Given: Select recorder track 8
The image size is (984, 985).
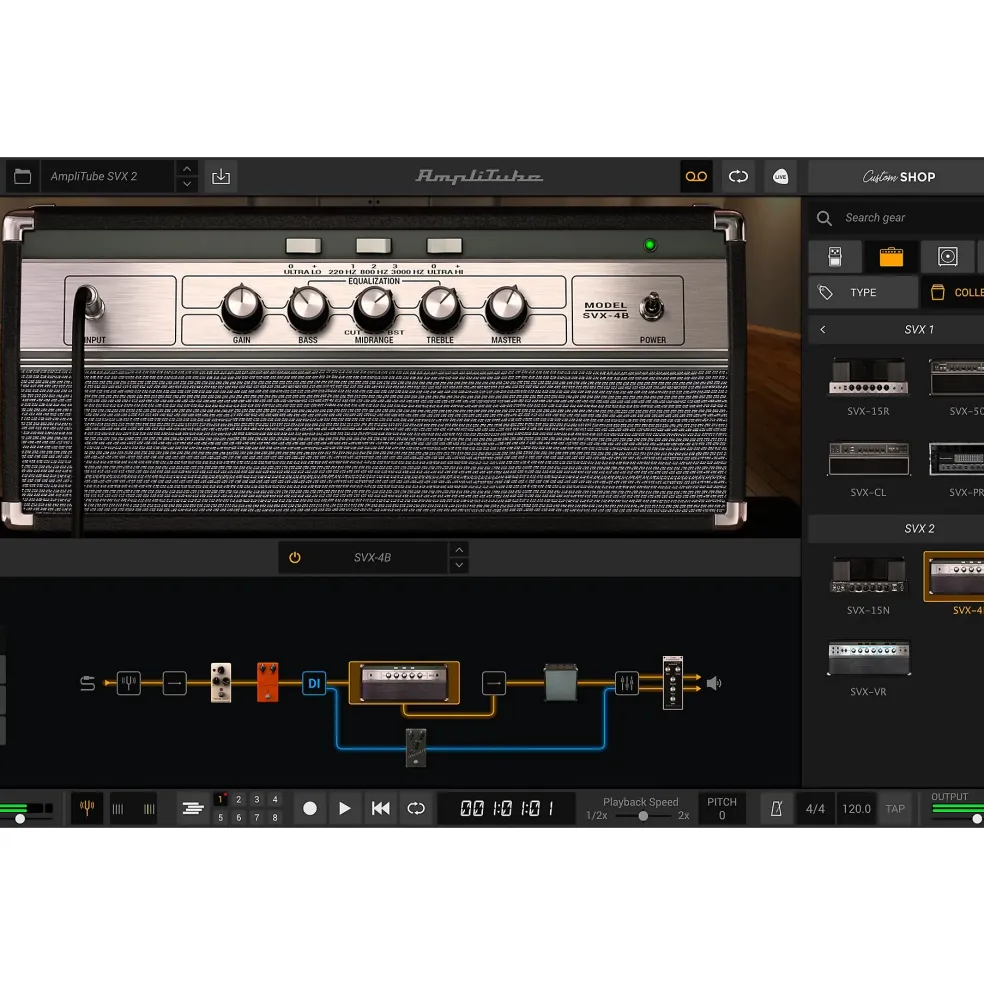Looking at the screenshot, I should pyautogui.click(x=275, y=817).
